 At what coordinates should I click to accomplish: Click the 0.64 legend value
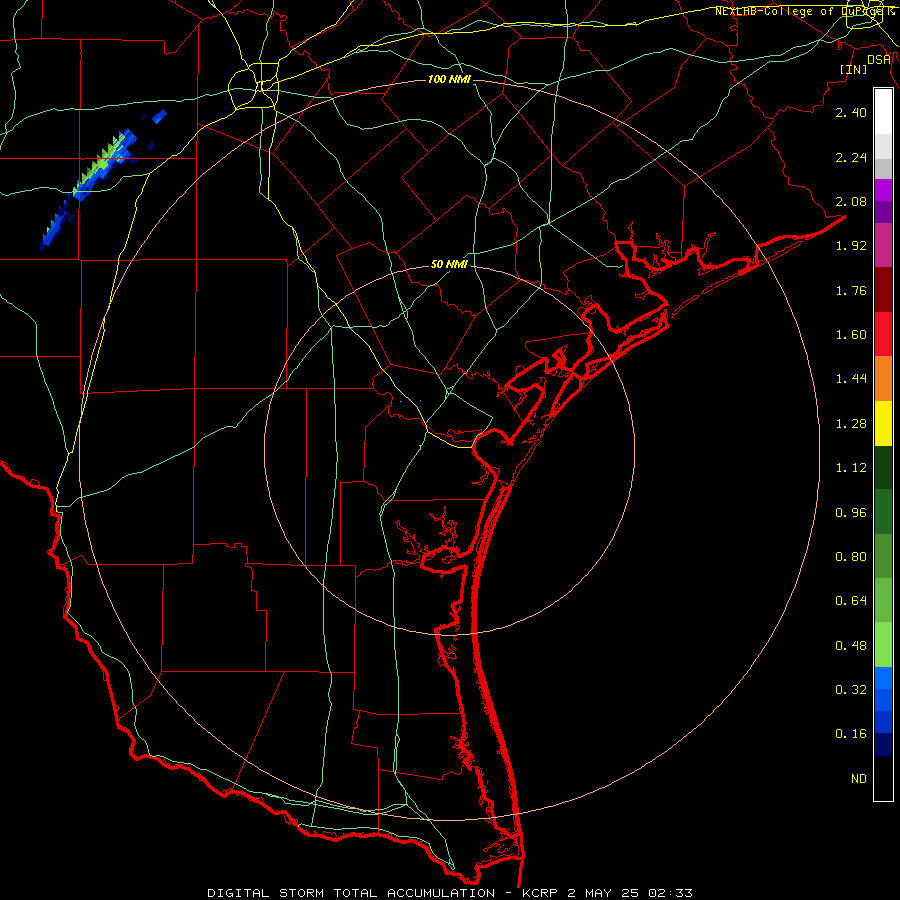[851, 601]
